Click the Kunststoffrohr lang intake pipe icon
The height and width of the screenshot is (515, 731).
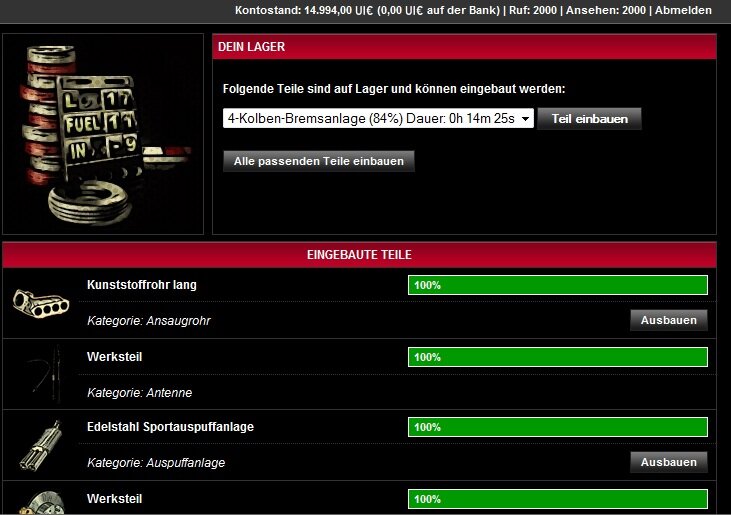(x=41, y=302)
